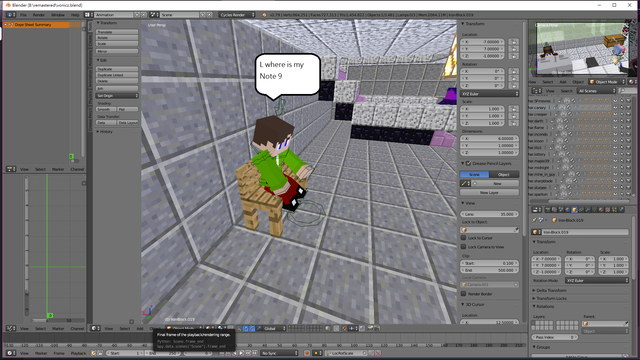Click the New Layer button

(490, 192)
